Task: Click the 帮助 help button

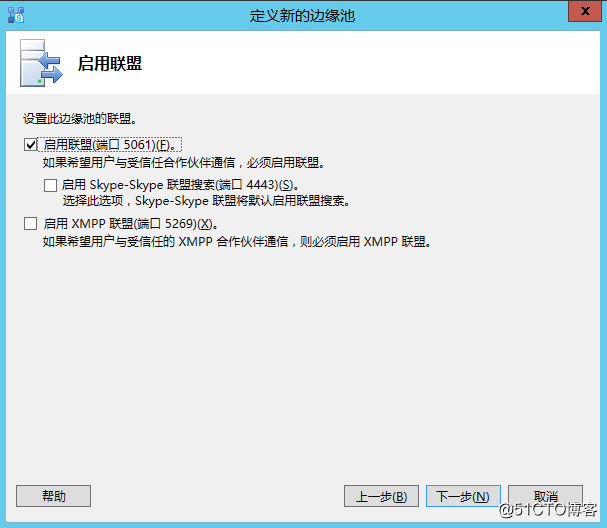Action: (x=53, y=496)
